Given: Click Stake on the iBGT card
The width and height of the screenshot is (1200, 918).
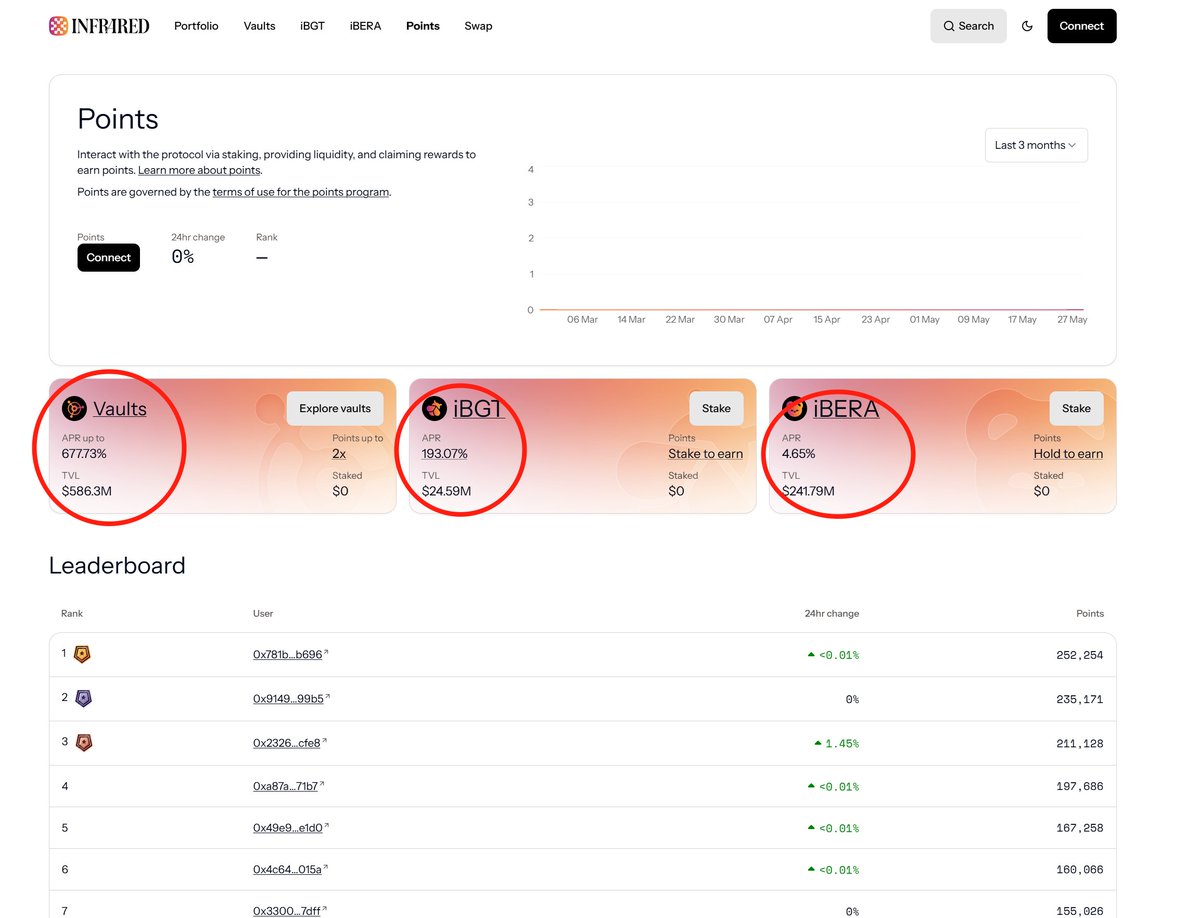Looking at the screenshot, I should [716, 408].
